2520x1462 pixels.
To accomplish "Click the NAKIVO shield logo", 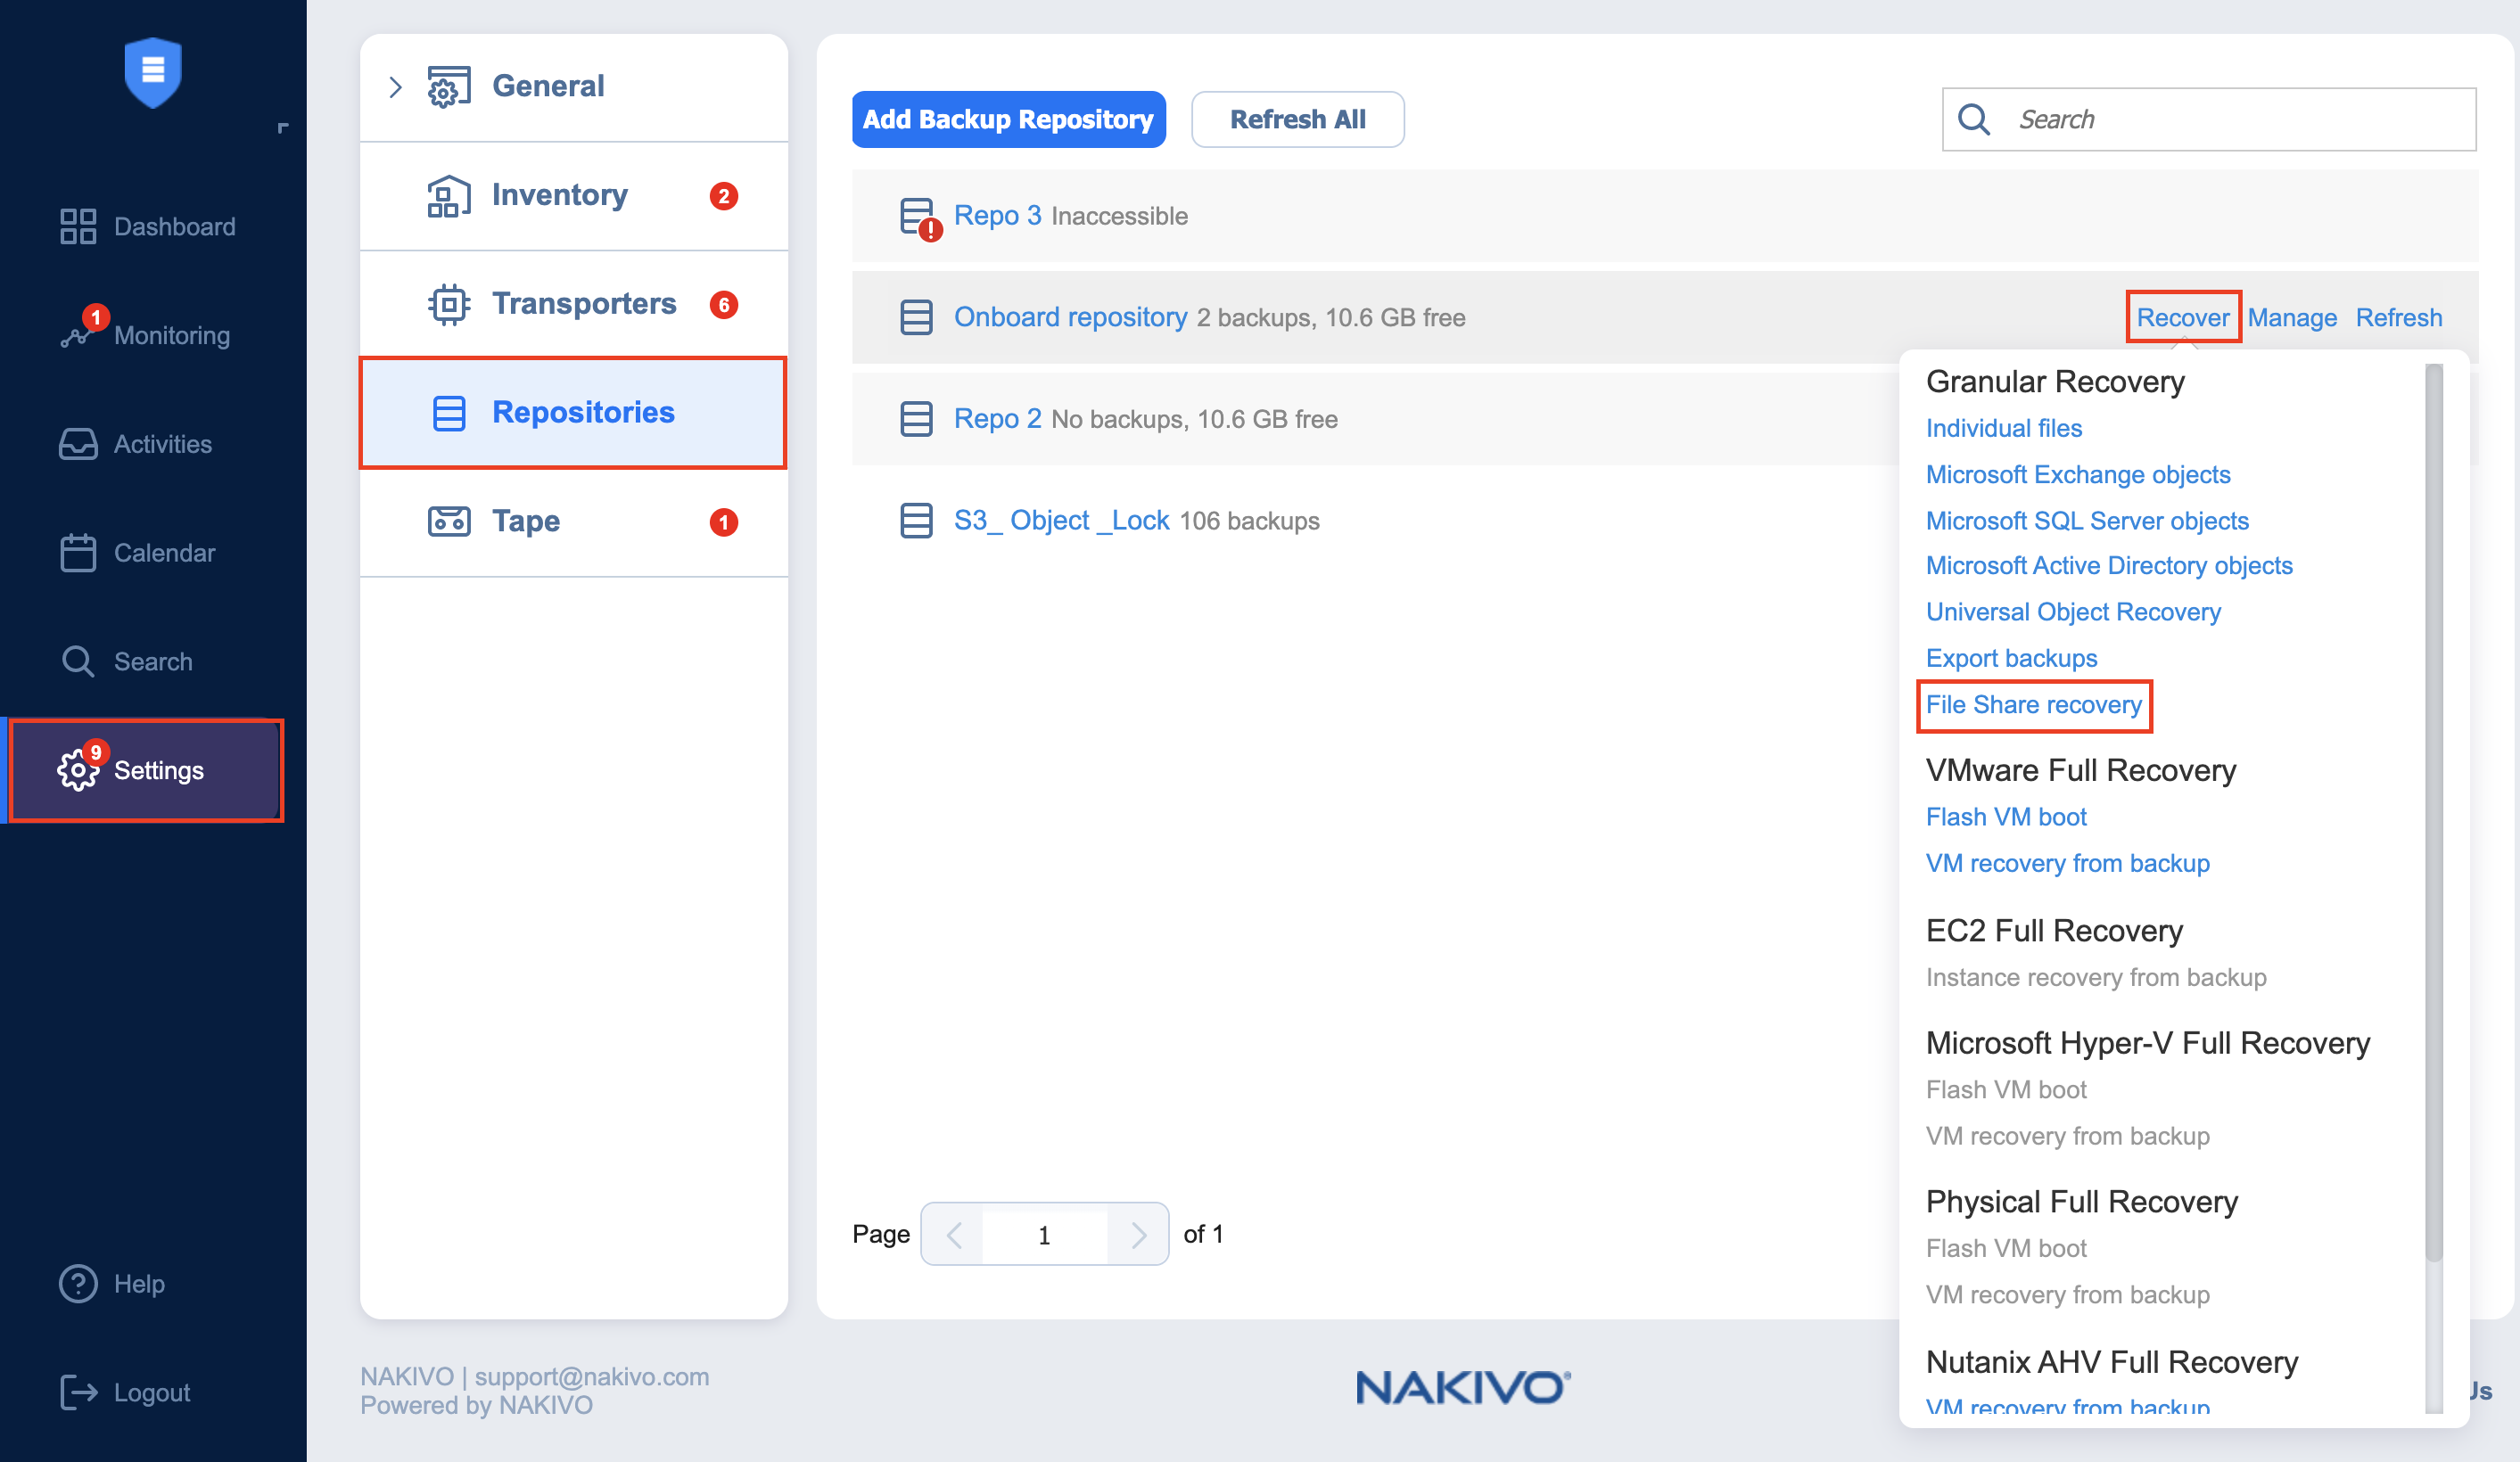I will 153,72.
